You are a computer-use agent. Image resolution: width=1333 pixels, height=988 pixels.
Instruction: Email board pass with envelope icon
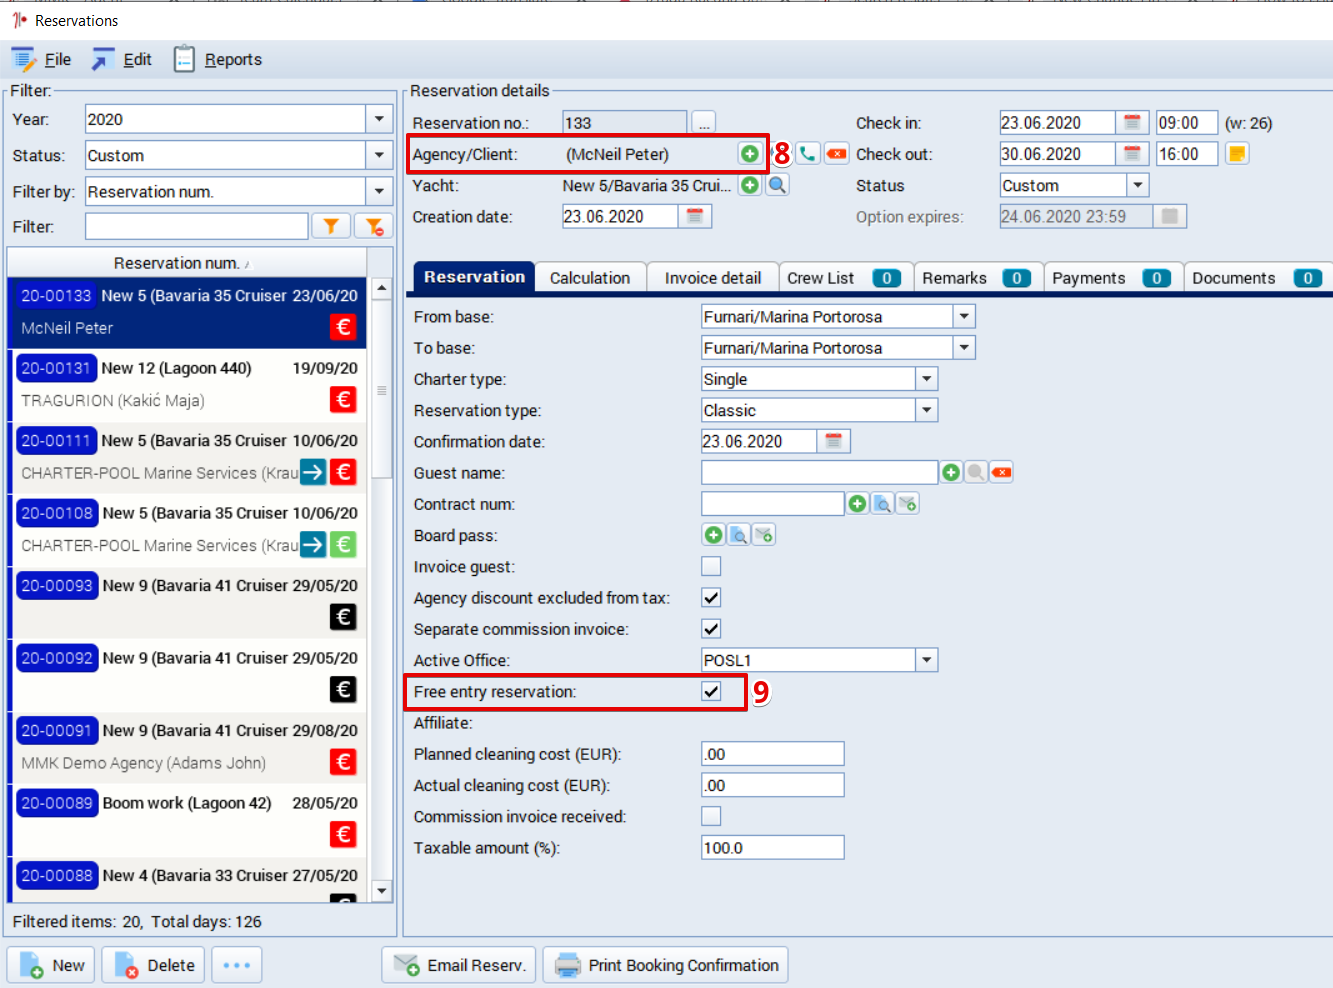point(763,535)
